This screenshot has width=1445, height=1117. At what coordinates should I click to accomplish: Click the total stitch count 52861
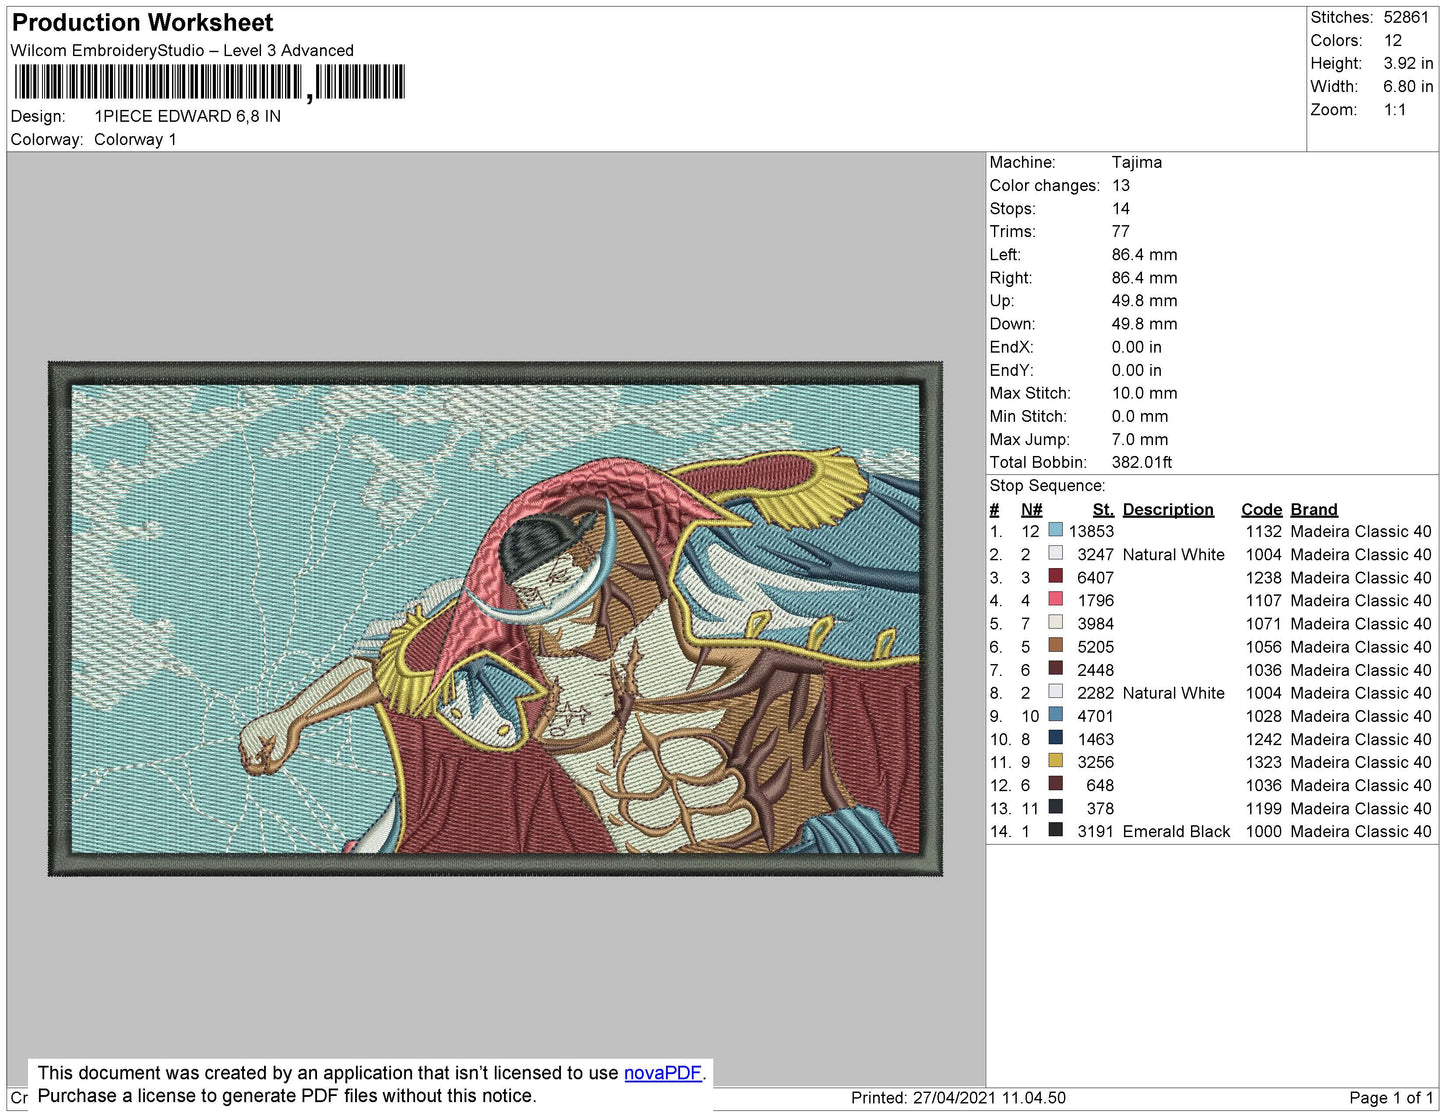[1406, 17]
